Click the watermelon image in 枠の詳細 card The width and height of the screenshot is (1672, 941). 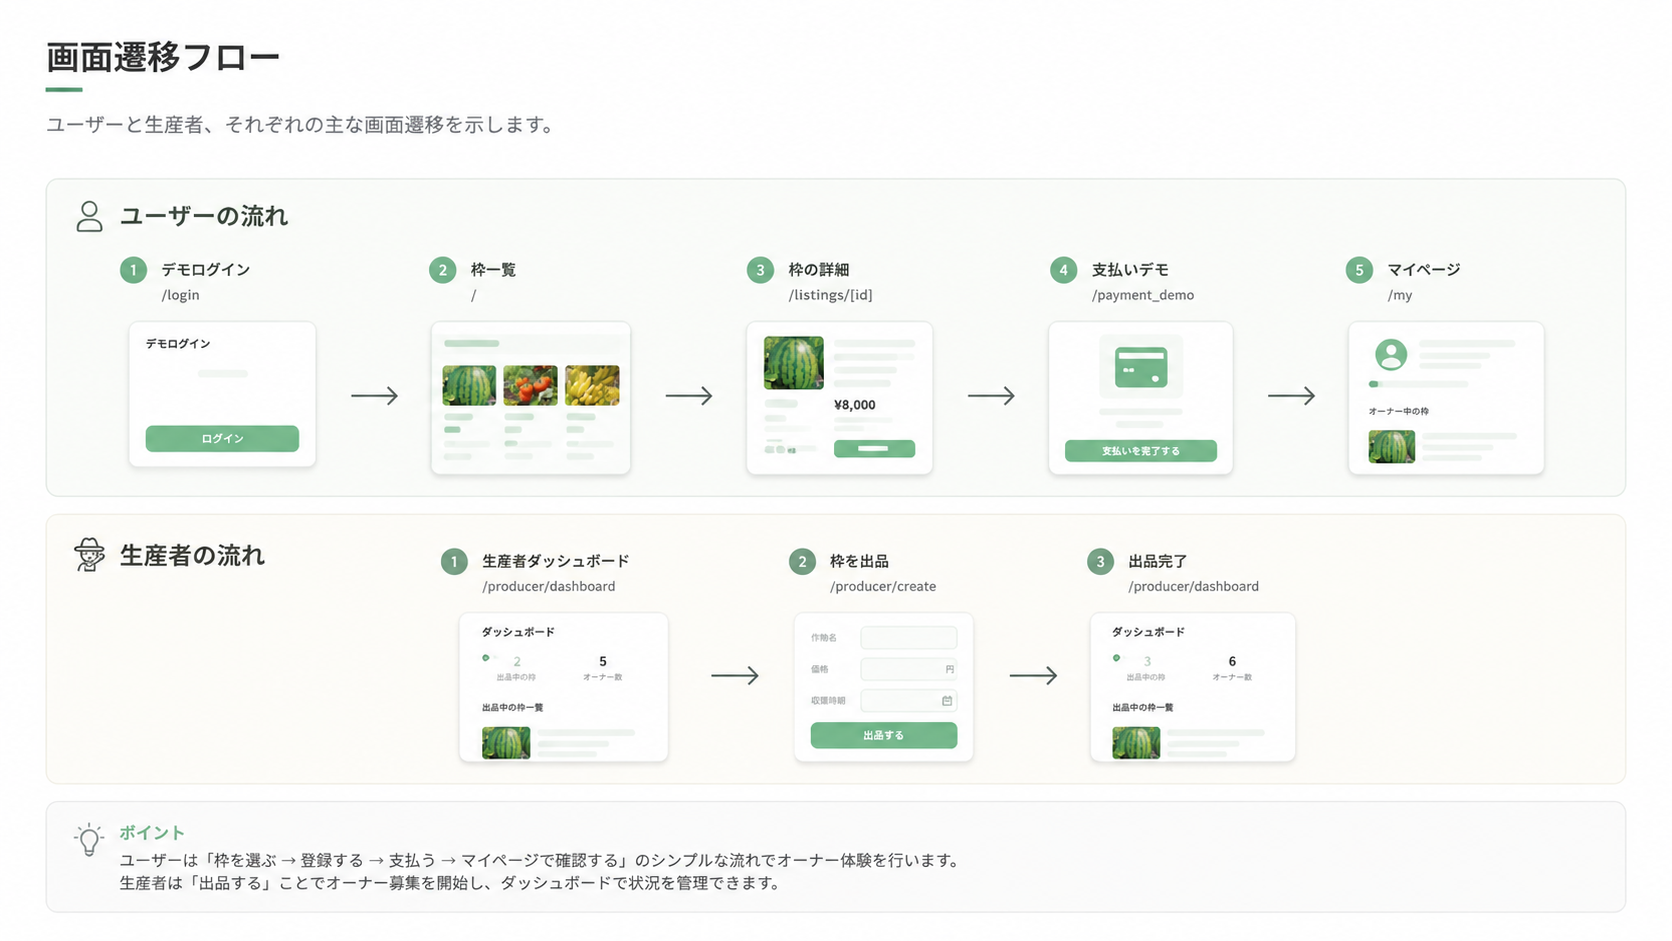coord(794,363)
